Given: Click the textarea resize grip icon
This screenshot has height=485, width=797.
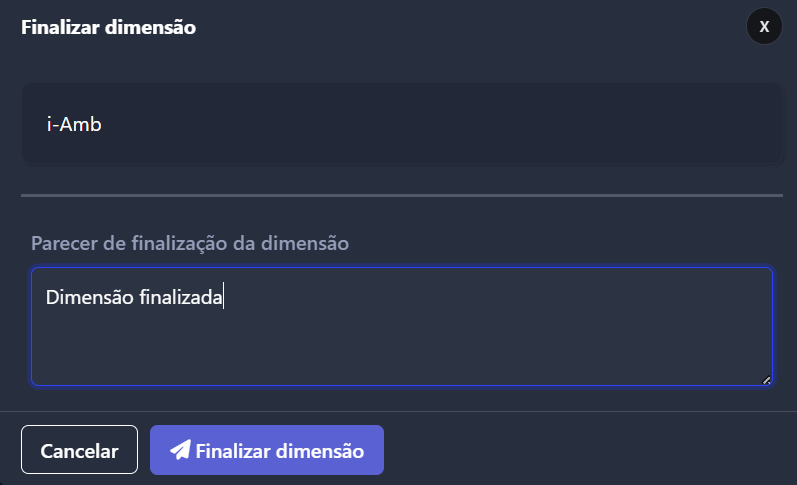Looking at the screenshot, I should point(766,380).
